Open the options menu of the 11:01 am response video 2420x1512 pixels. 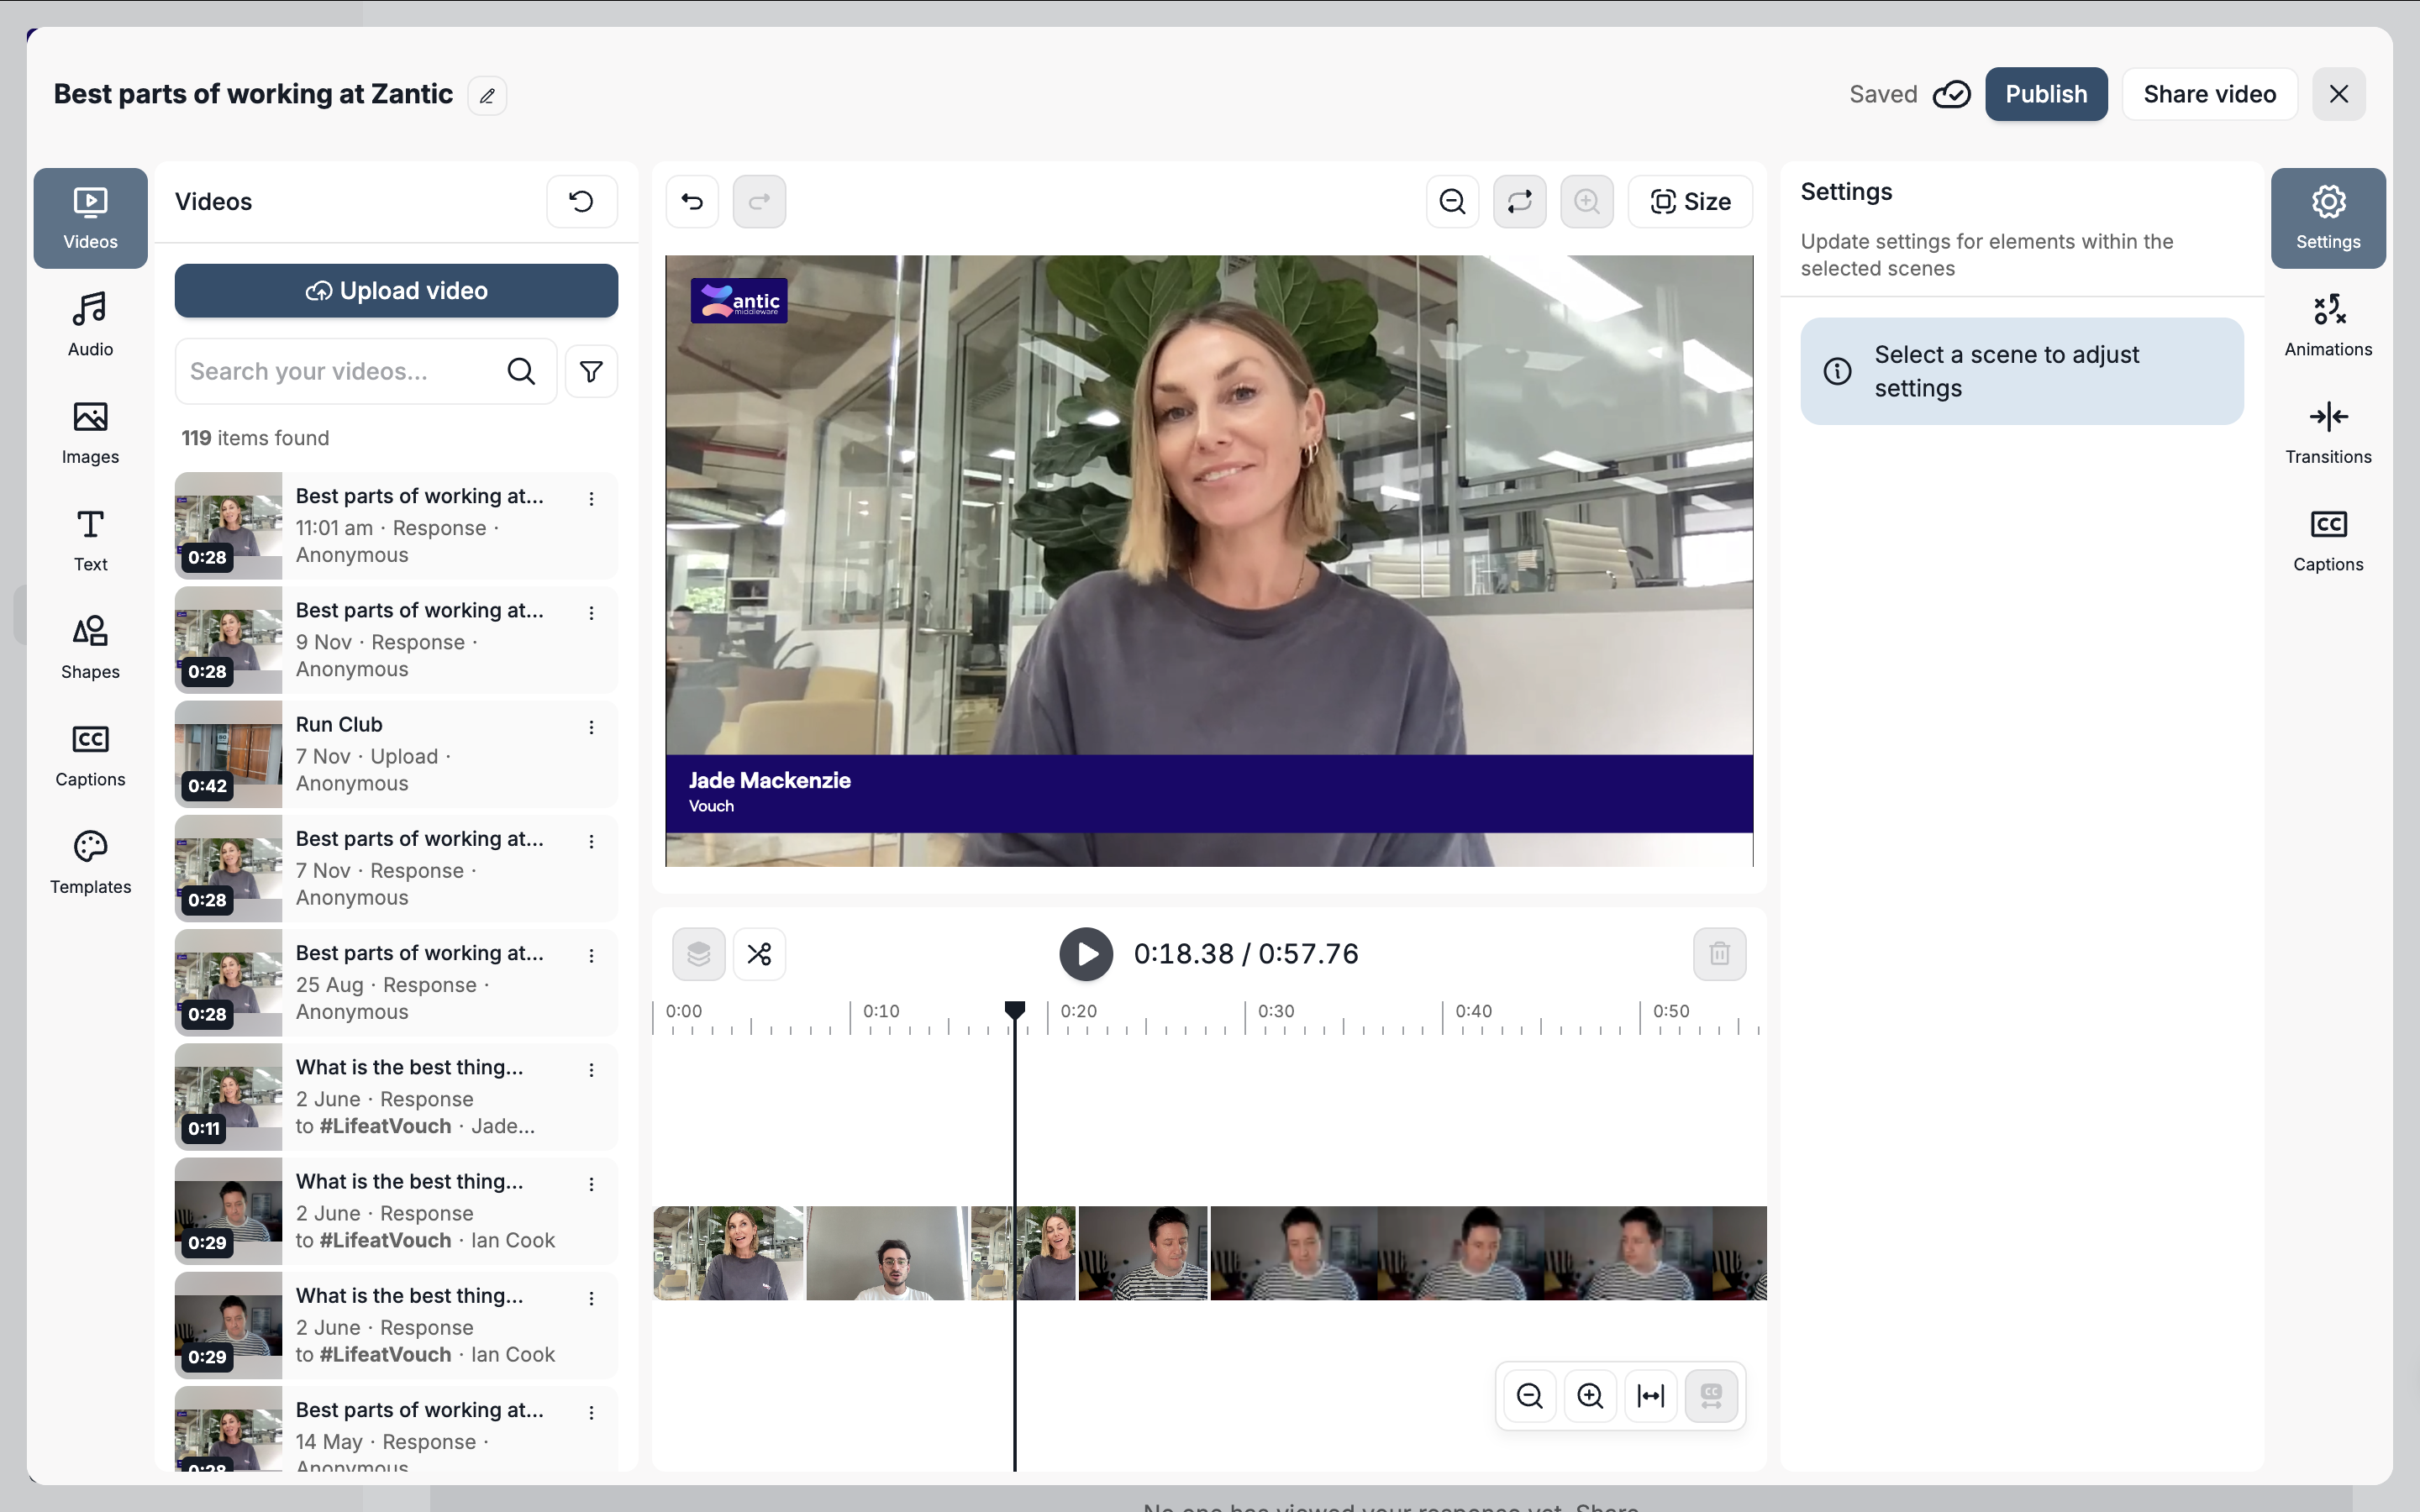(591, 499)
